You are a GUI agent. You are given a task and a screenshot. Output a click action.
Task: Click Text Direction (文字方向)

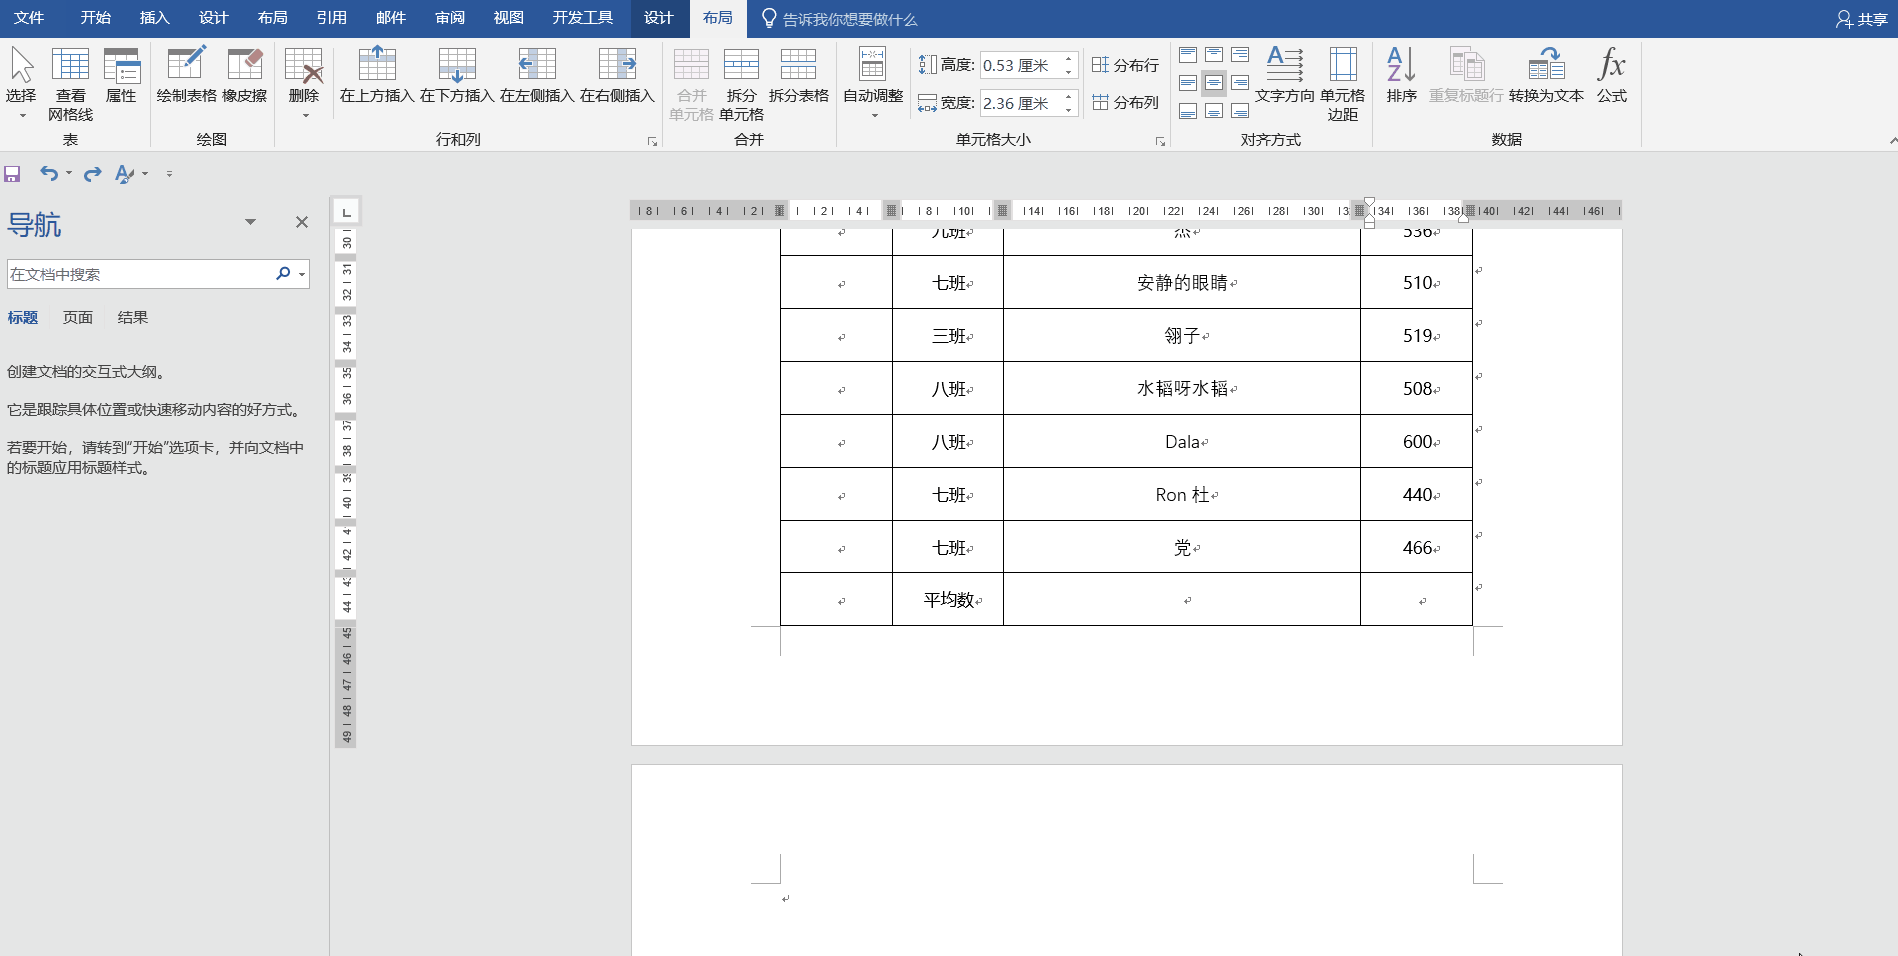[x=1285, y=75]
